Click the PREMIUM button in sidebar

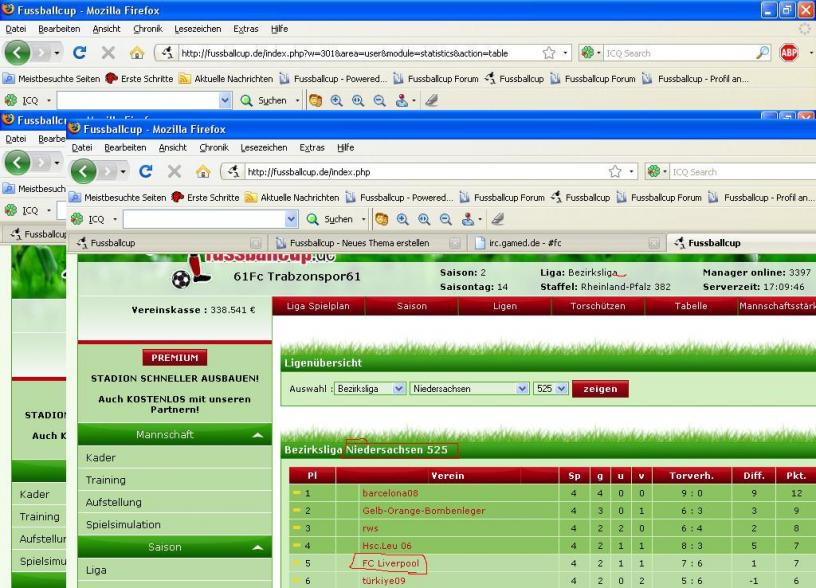click(173, 357)
